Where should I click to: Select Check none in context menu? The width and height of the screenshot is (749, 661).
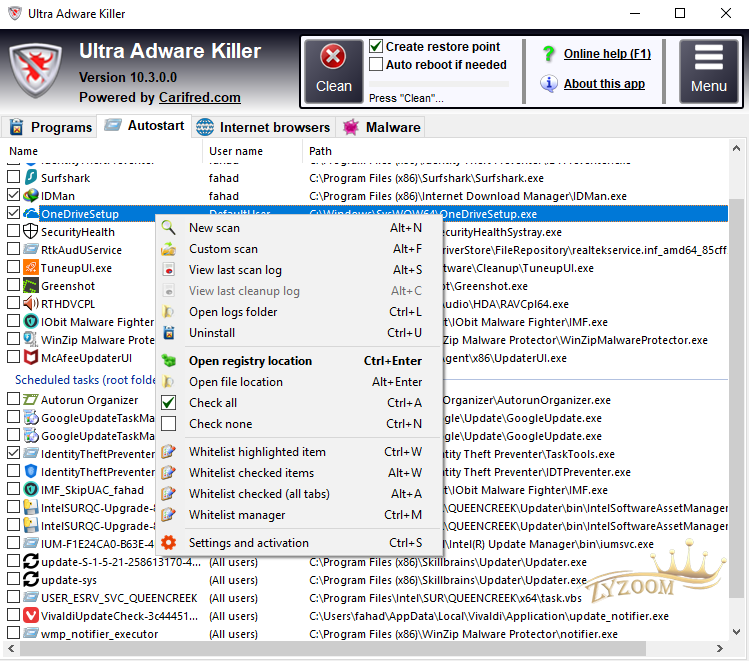(297, 424)
